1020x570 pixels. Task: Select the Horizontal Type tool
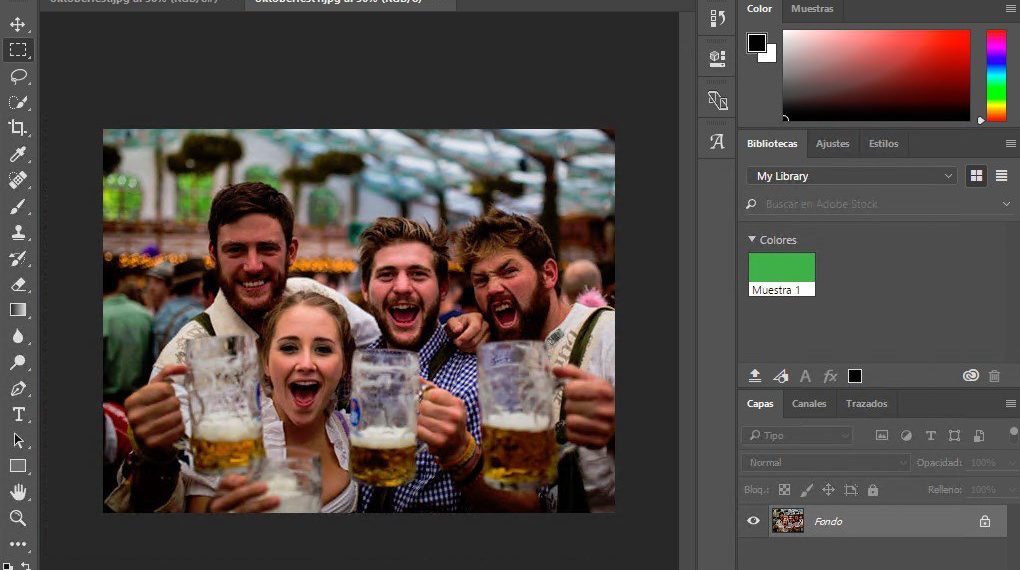tap(18, 414)
